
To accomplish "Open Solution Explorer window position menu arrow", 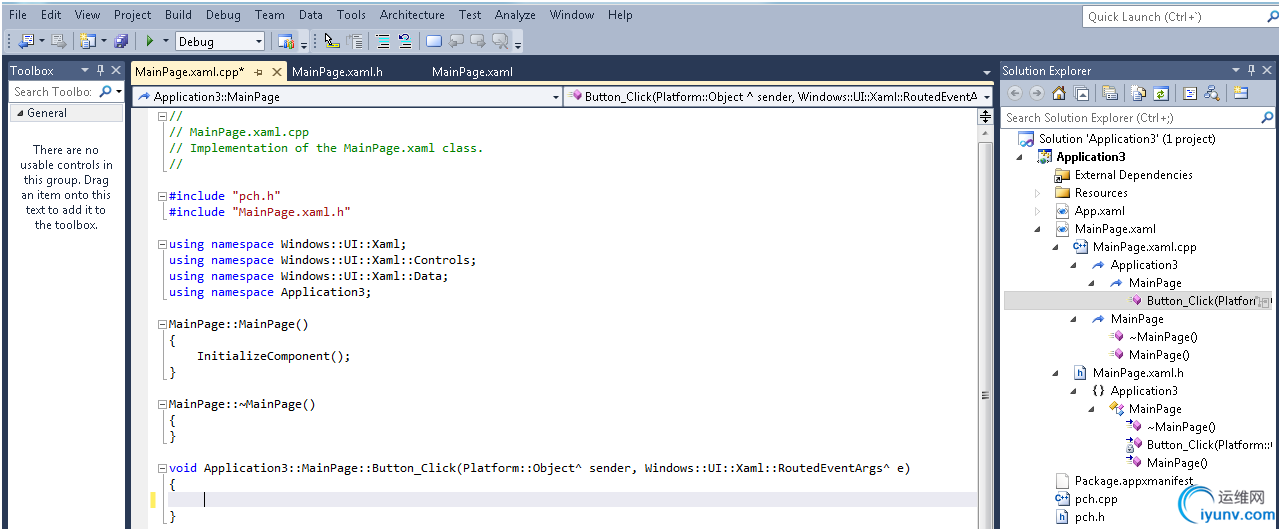I will coord(1236,70).
